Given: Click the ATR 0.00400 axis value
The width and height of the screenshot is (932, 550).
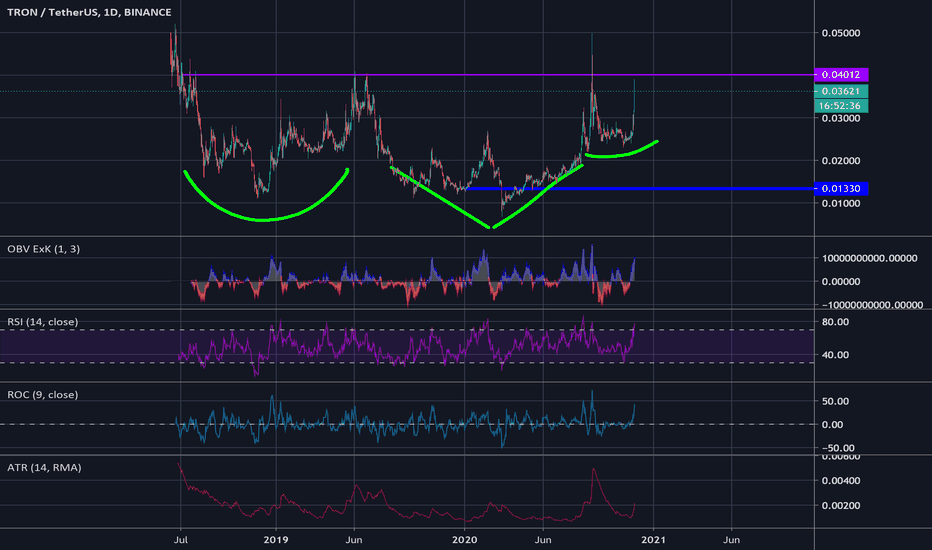Looking at the screenshot, I should click(840, 480).
